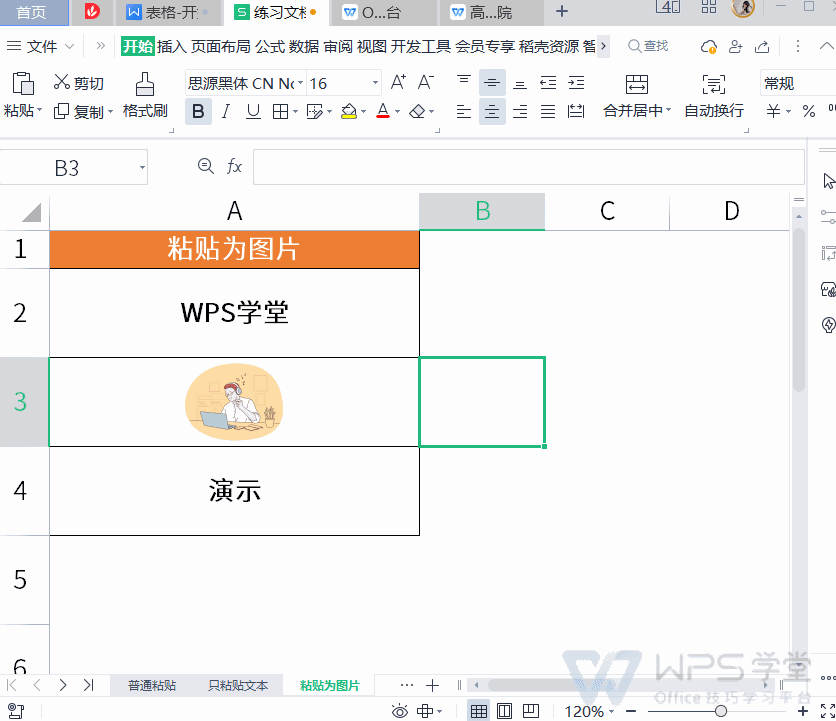Click the zoom slider handle
Screen dimensions: 836x721
click(x=721, y=711)
